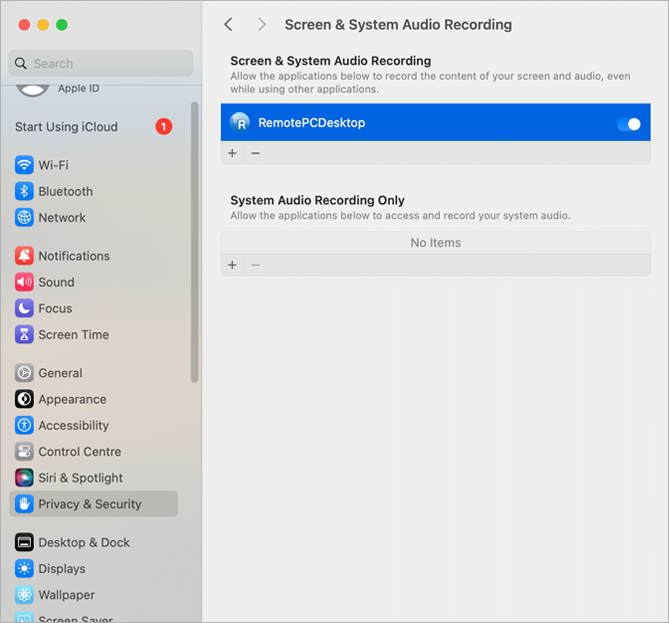Open Privacy & Security in sidebar

click(x=90, y=504)
